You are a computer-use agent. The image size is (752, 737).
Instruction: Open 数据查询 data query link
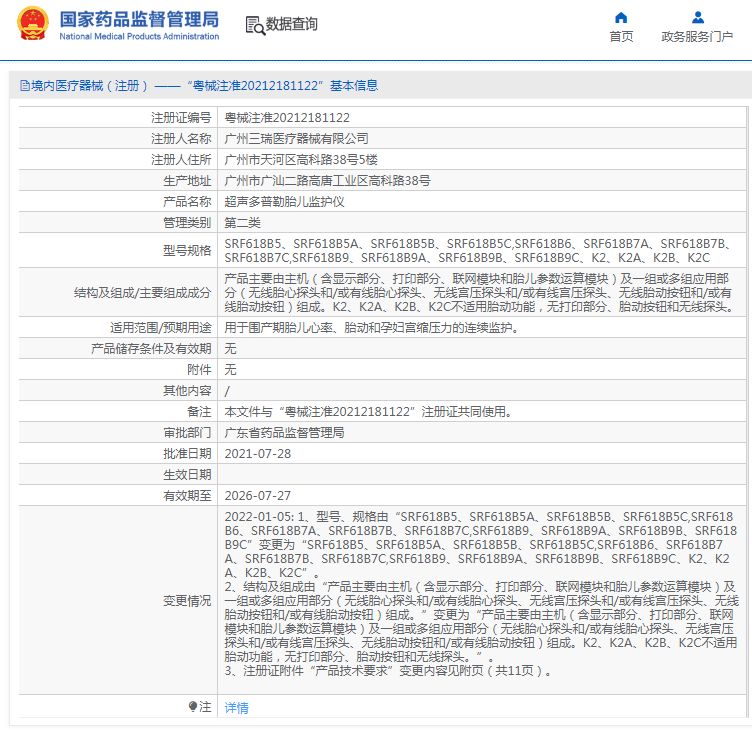[292, 24]
